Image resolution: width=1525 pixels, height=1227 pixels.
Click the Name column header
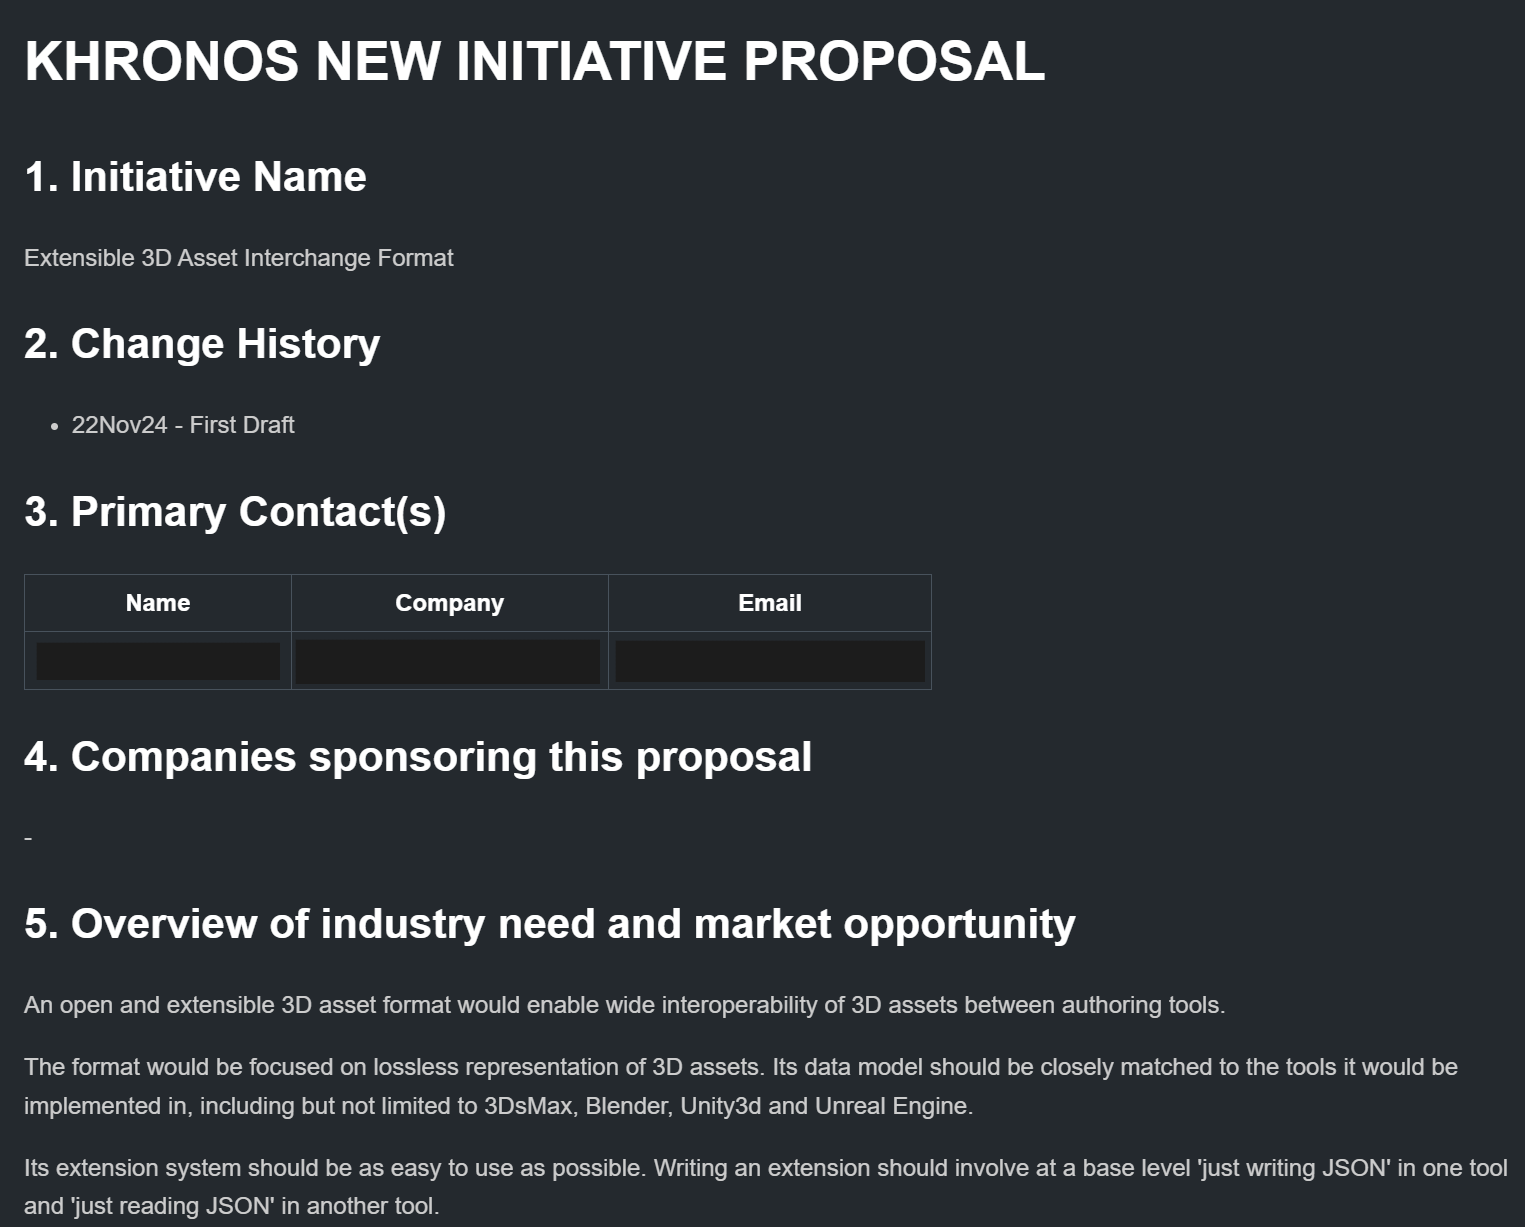pos(158,603)
